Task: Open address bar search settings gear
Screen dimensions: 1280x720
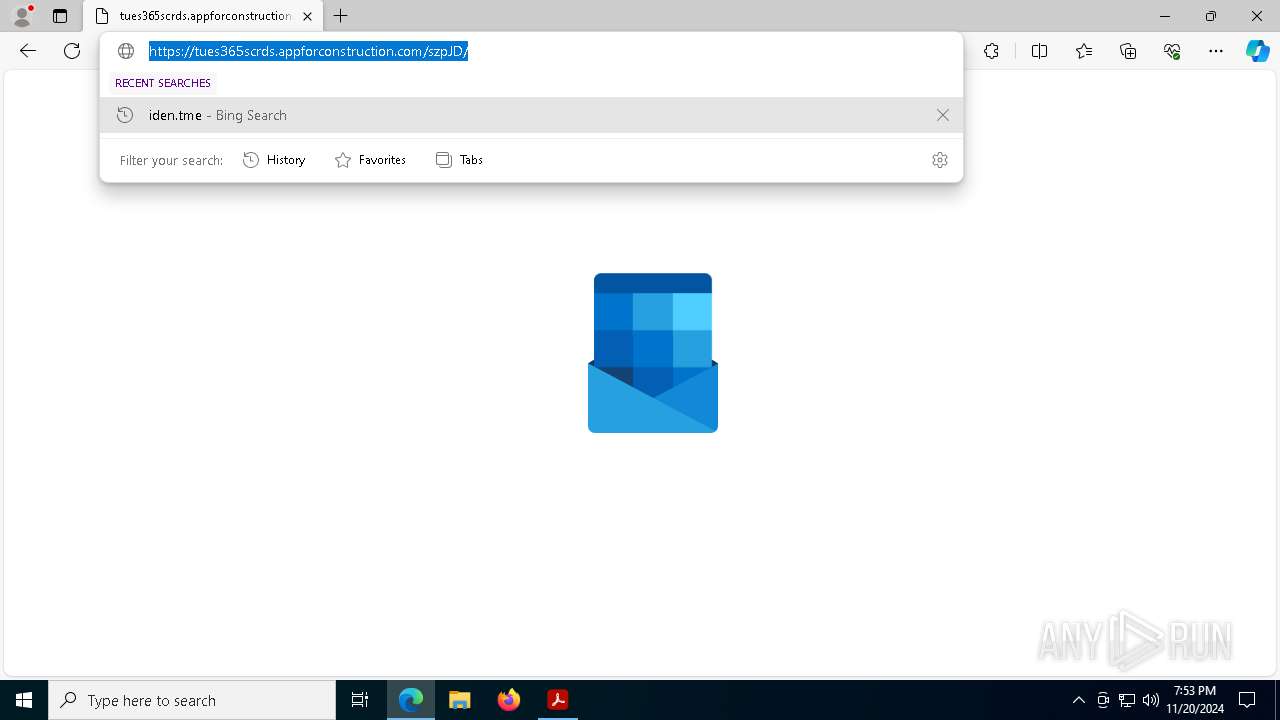Action: pos(939,160)
